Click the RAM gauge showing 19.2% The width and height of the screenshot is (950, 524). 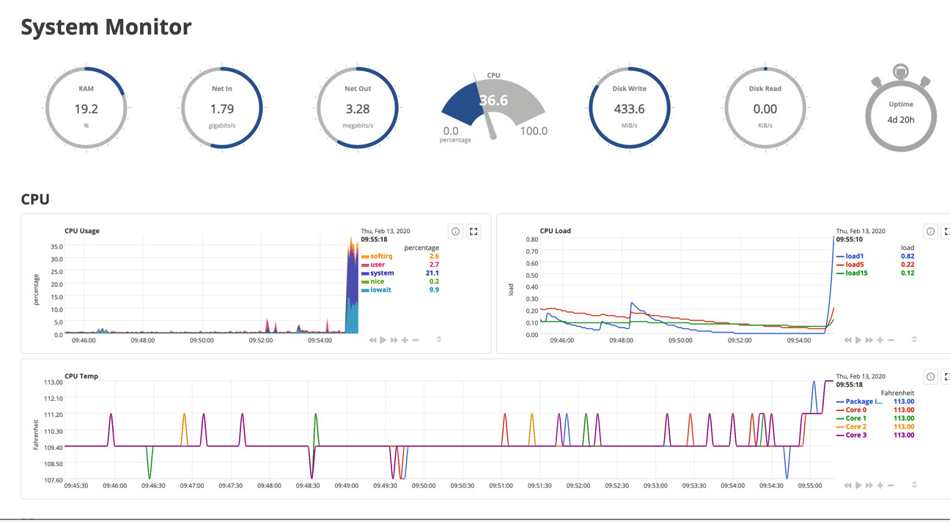point(86,107)
